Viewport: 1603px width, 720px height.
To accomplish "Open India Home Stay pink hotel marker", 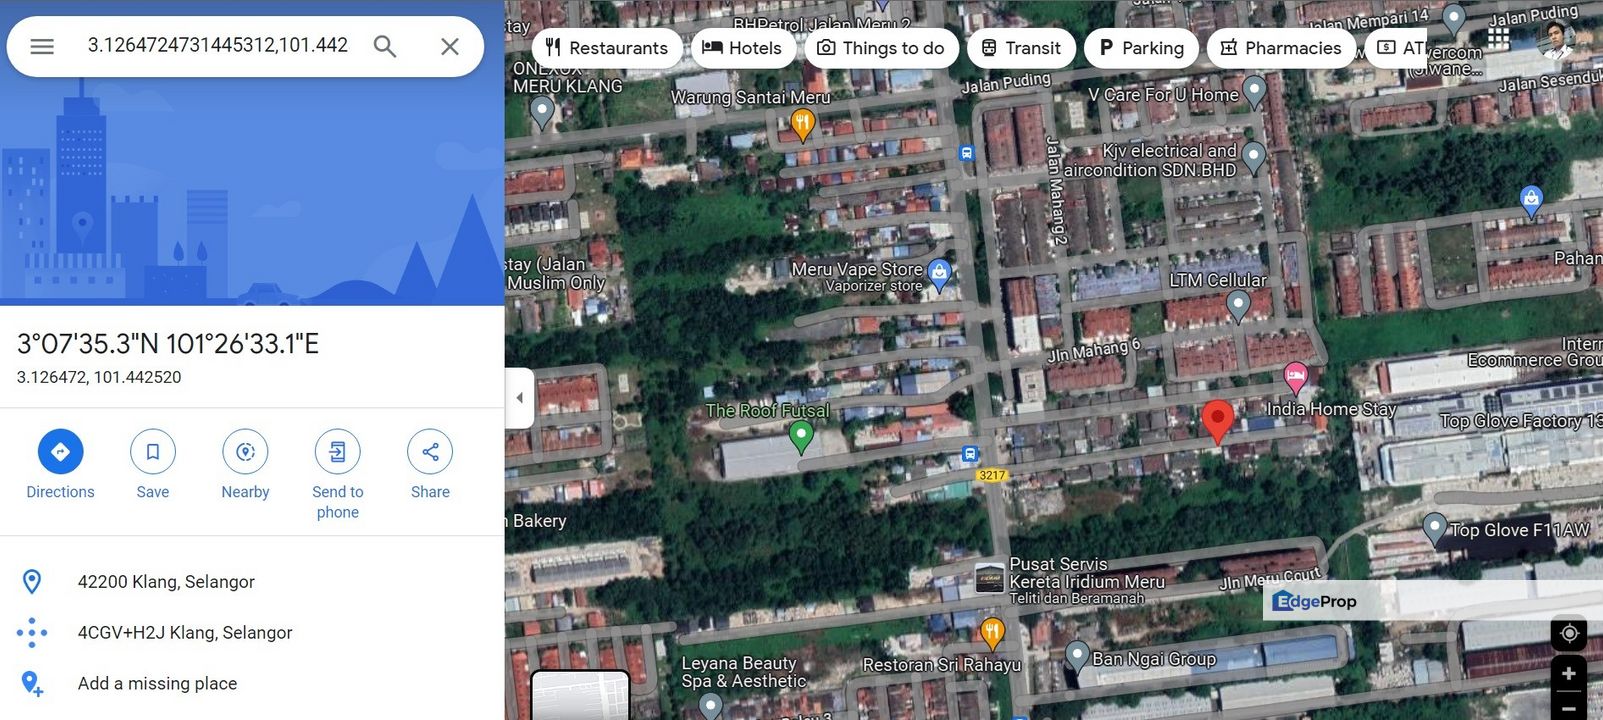I will pos(1295,378).
